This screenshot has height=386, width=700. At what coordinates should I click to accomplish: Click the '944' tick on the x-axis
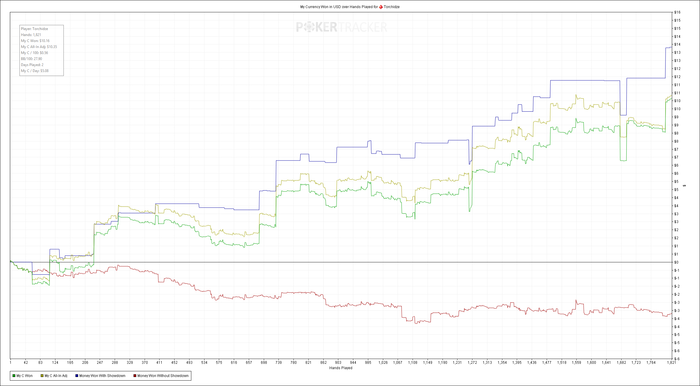coord(353,363)
